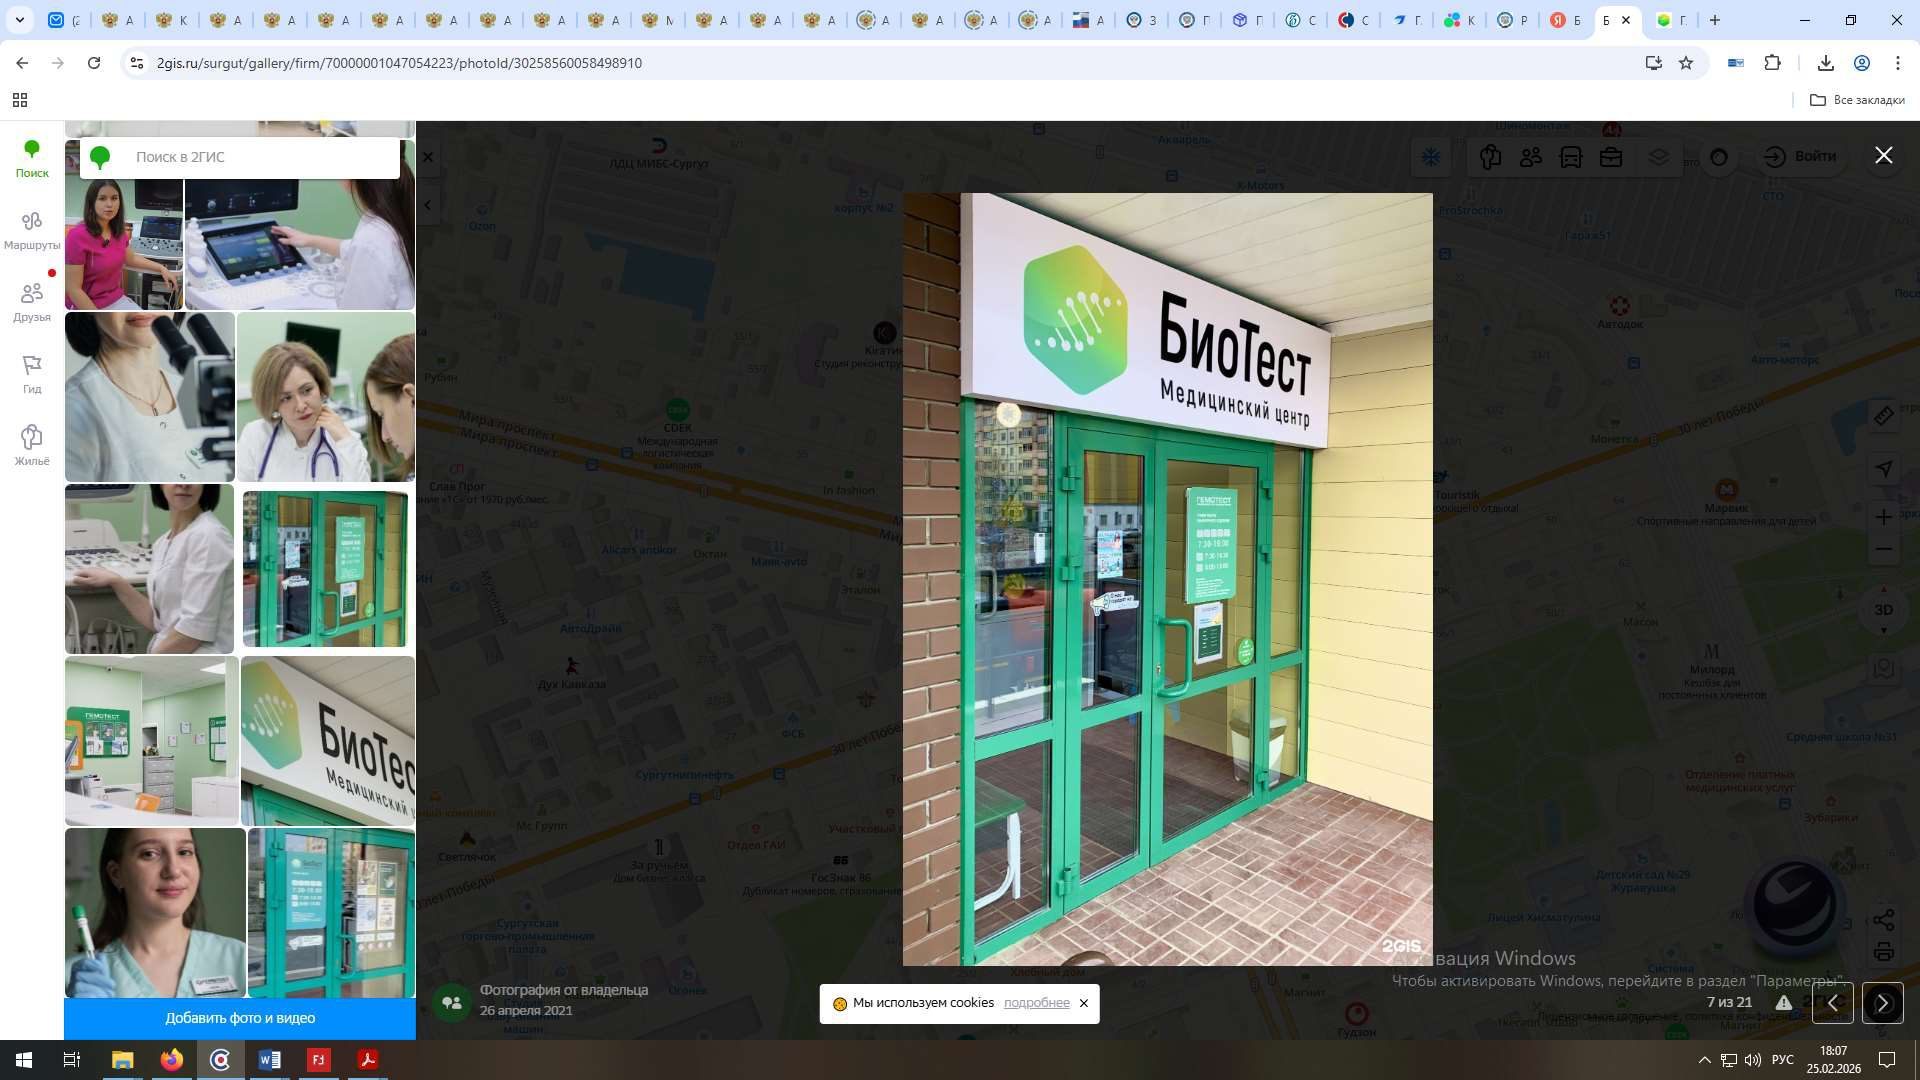
Task: Dismiss the cookies notification
Action: (1083, 1003)
